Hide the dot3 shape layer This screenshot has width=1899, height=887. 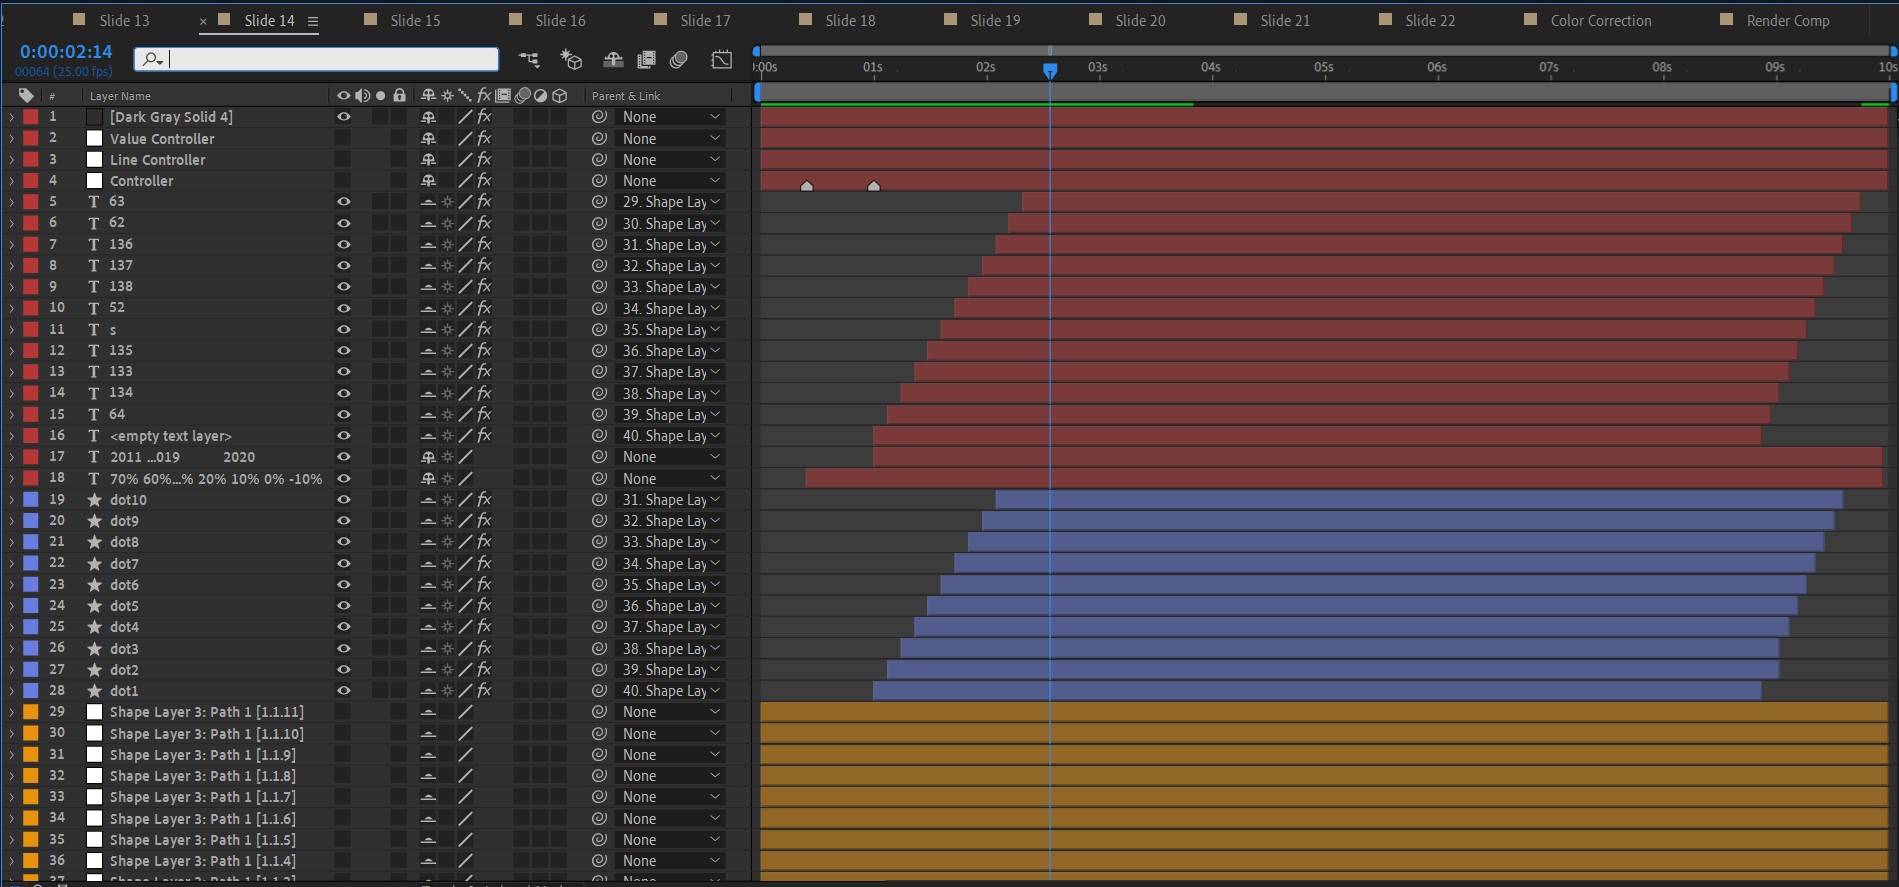[343, 649]
